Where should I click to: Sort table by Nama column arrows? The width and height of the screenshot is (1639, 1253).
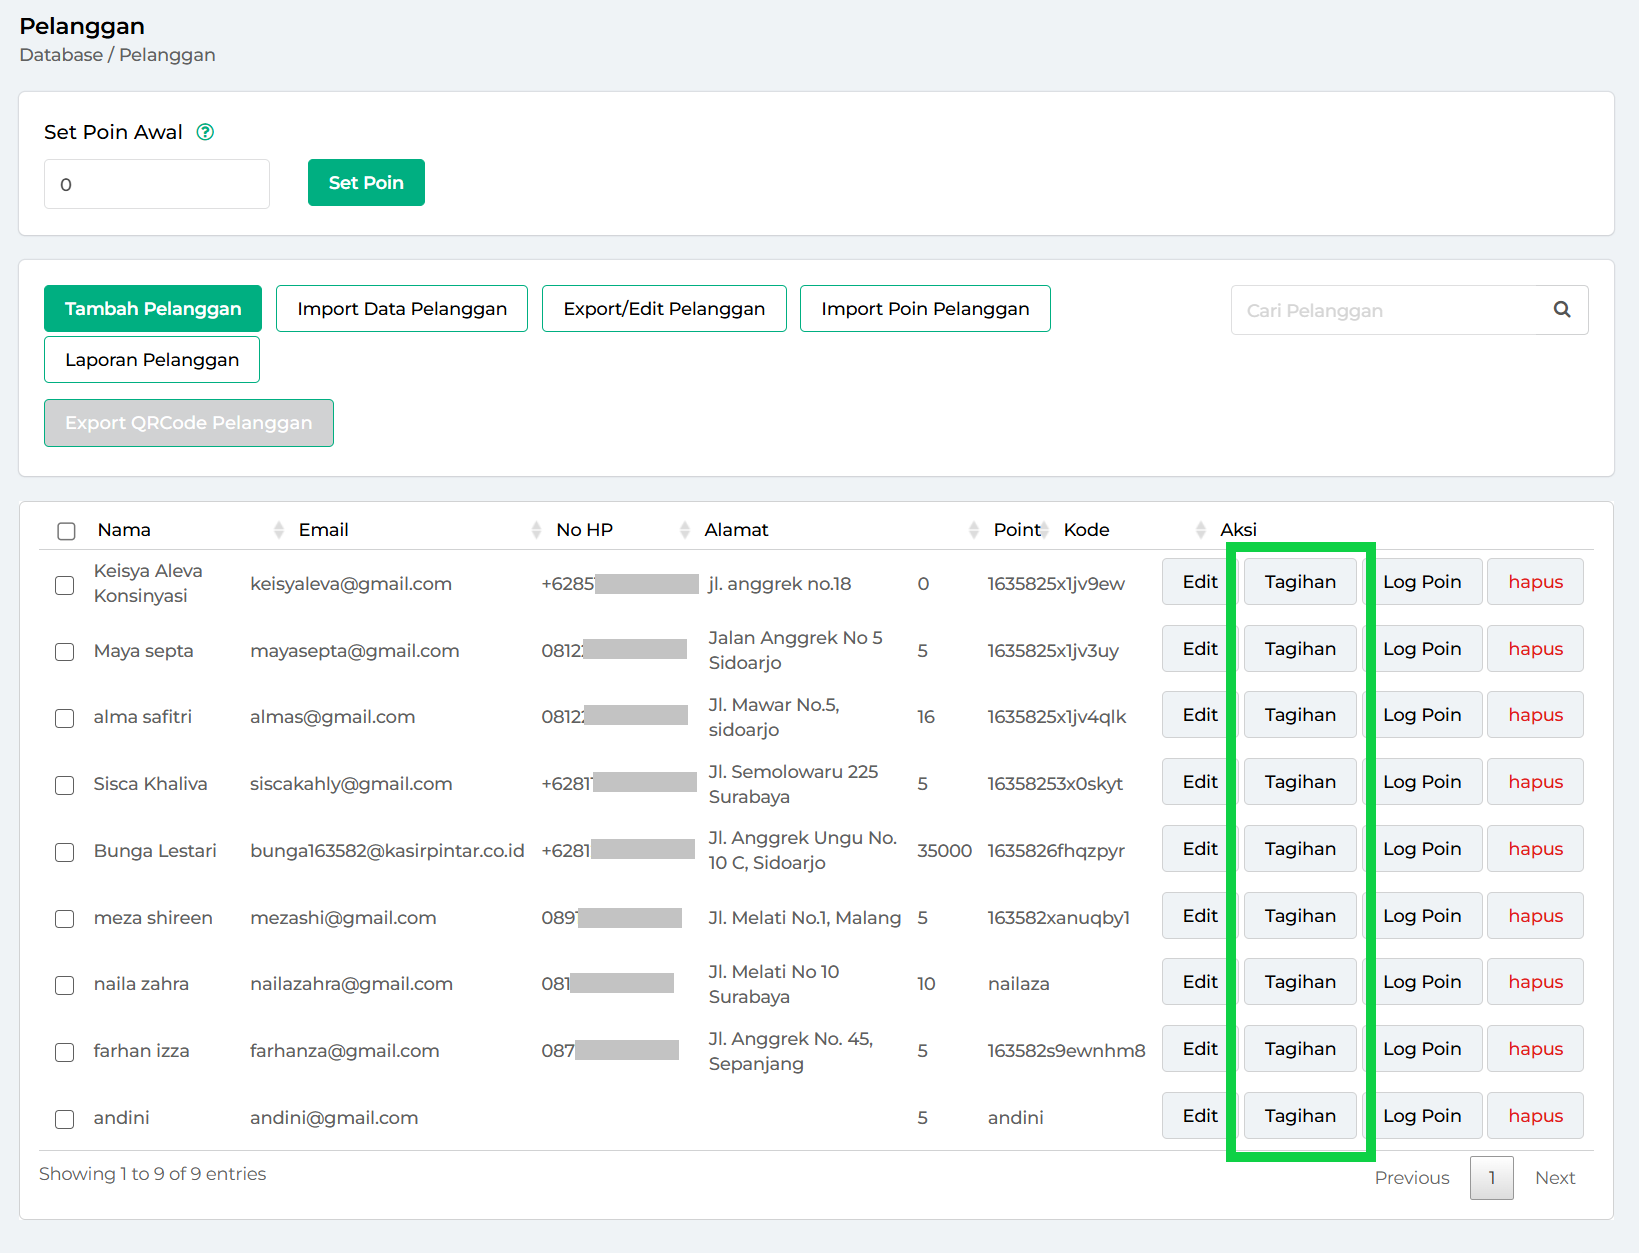pos(278,530)
